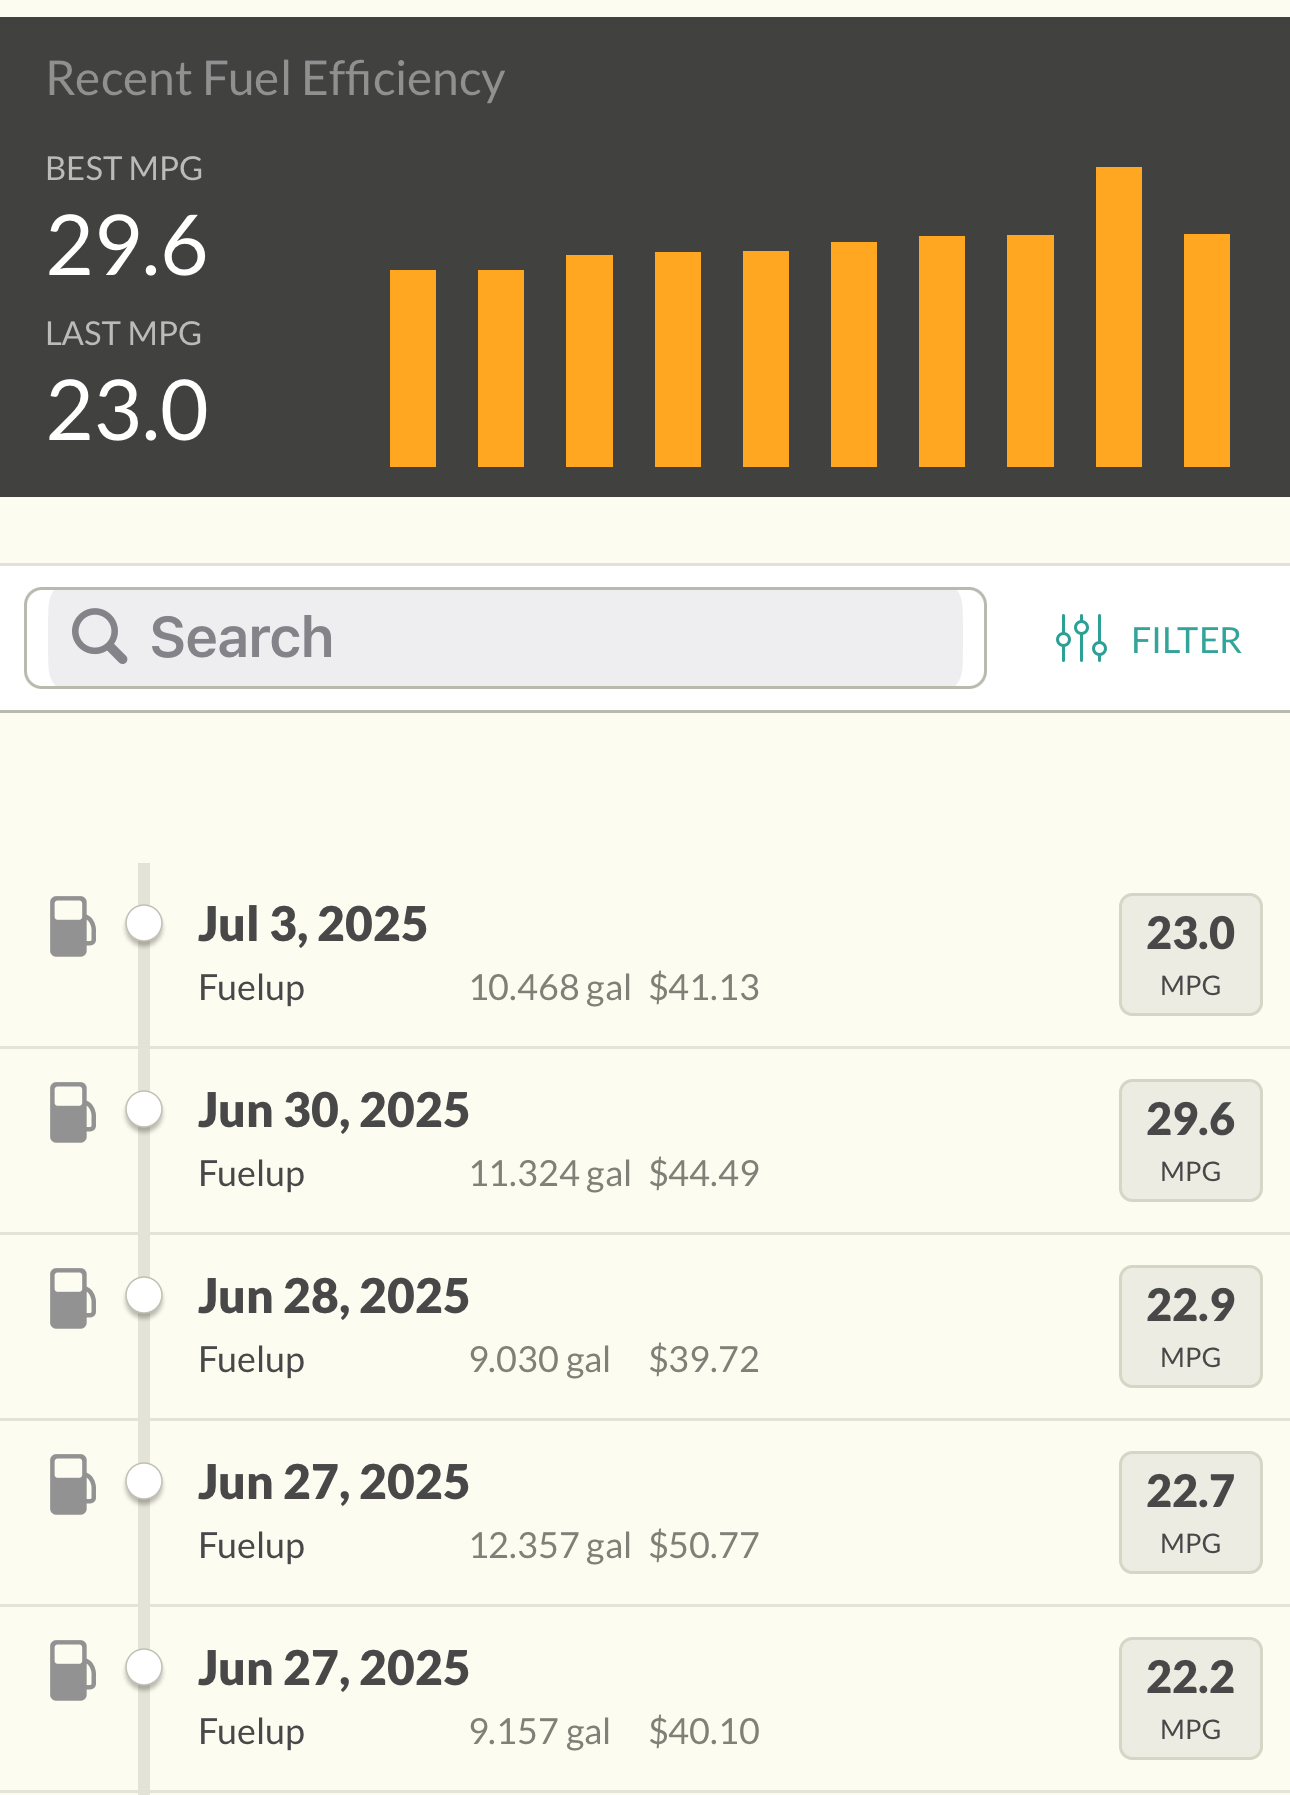This screenshot has height=1795, width=1290.
Task: Open the Jun 30, 2025 fuelup entry
Action: pos(645,1141)
